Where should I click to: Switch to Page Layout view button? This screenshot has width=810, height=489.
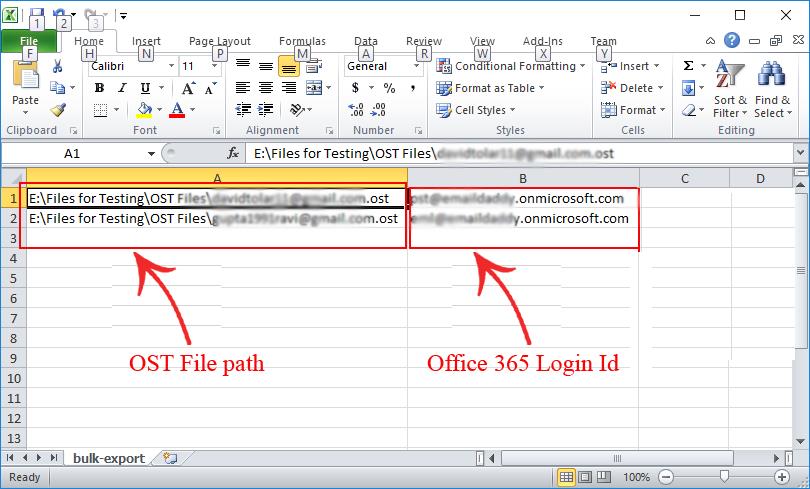(x=585, y=477)
